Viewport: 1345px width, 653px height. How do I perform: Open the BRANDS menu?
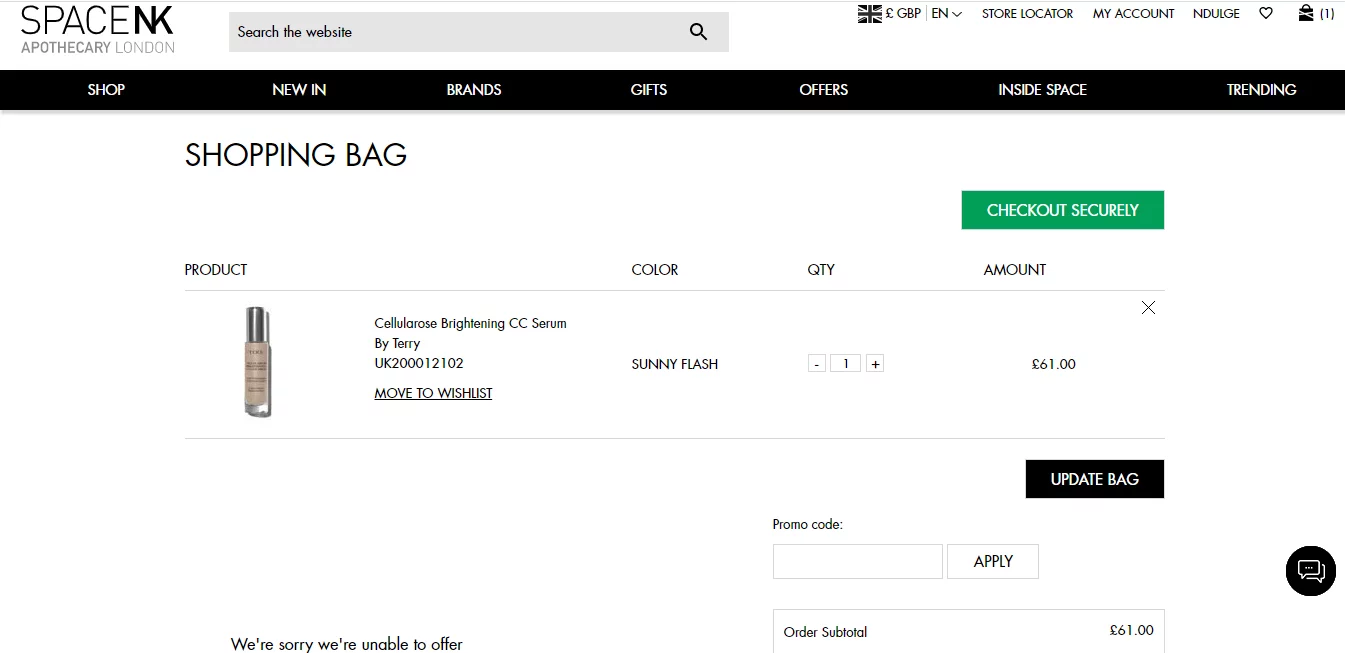point(474,90)
